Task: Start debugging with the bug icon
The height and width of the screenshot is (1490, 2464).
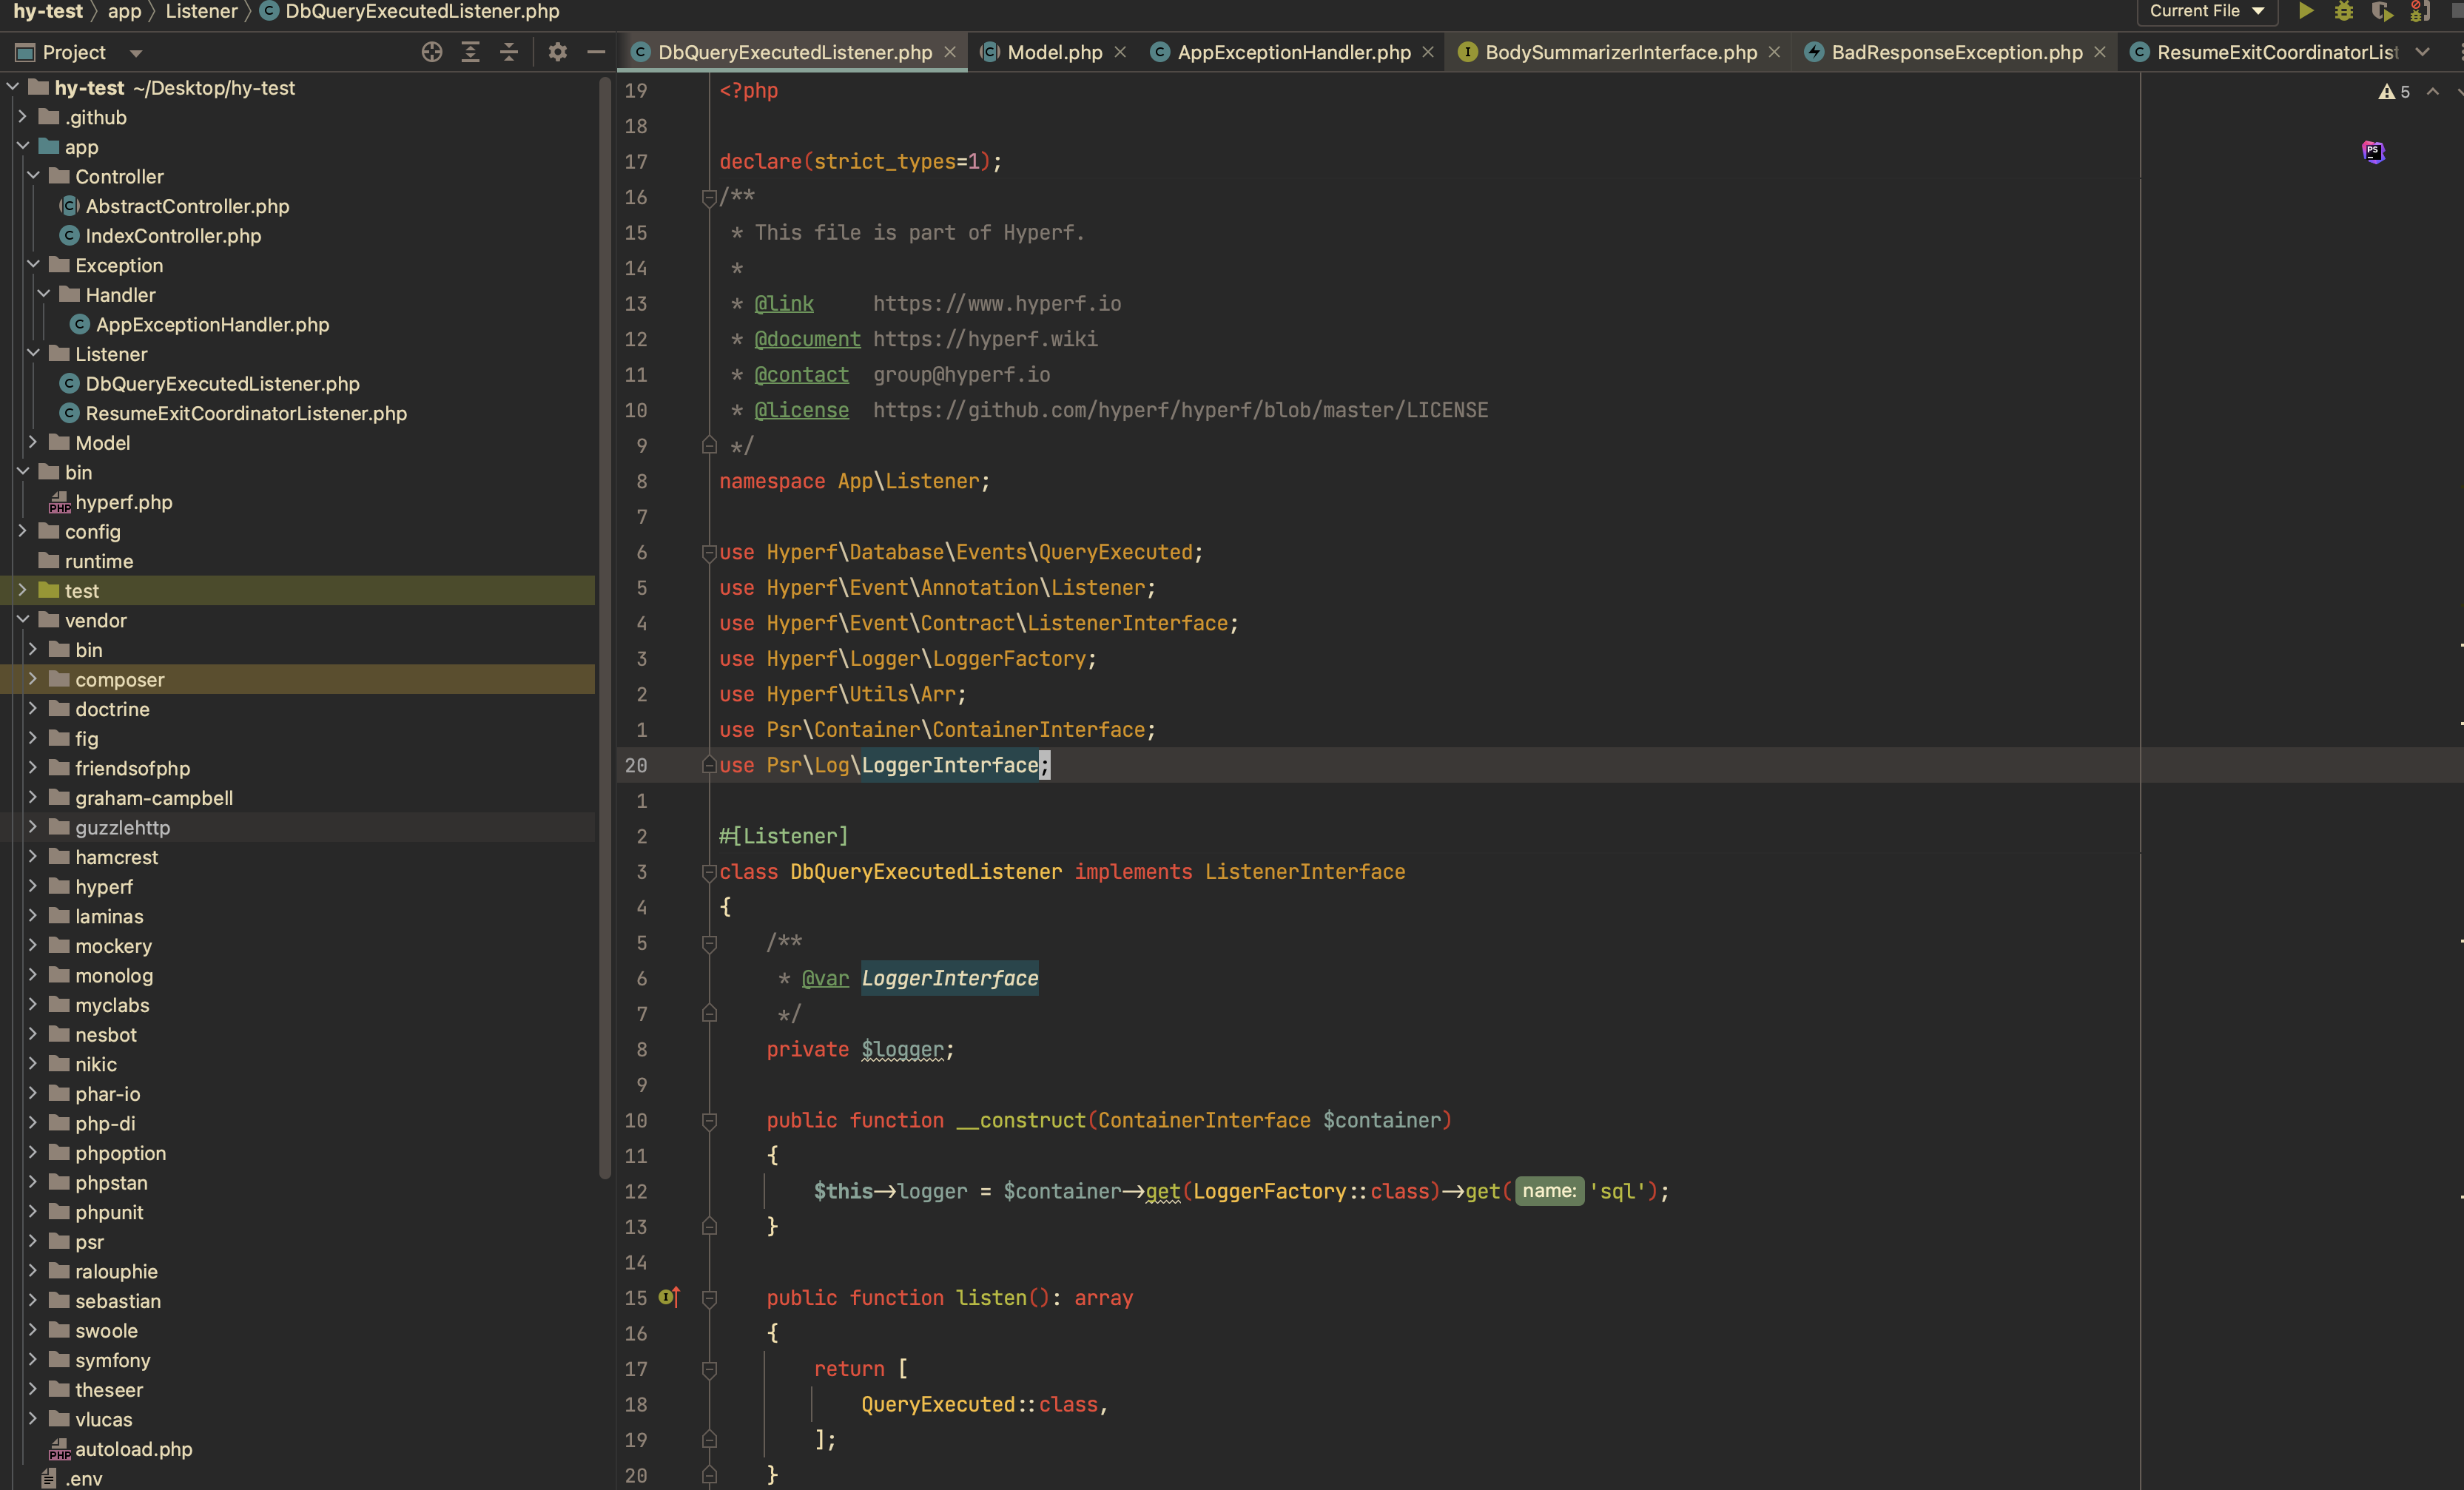Action: (x=2343, y=11)
